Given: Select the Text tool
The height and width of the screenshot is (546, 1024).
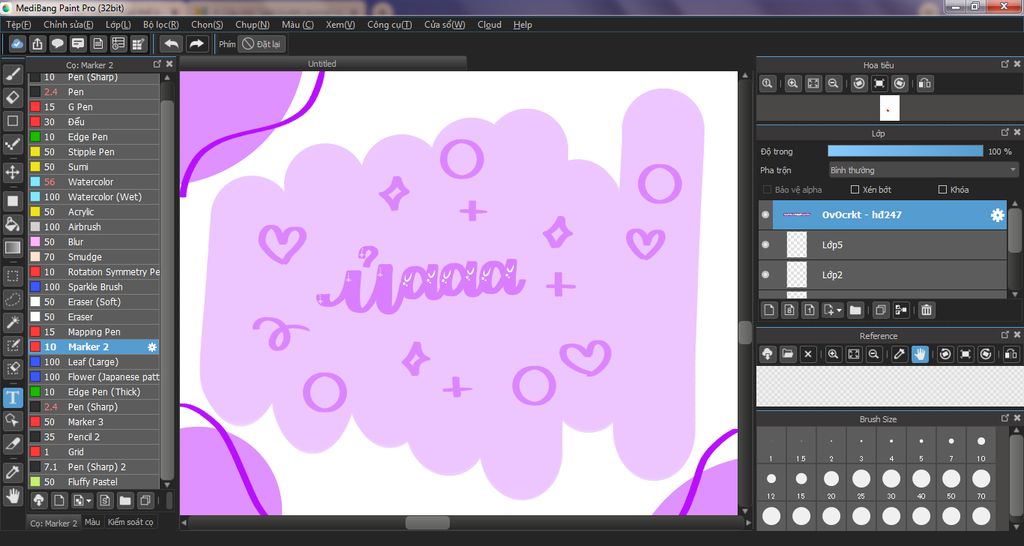Looking at the screenshot, I should tap(12, 397).
